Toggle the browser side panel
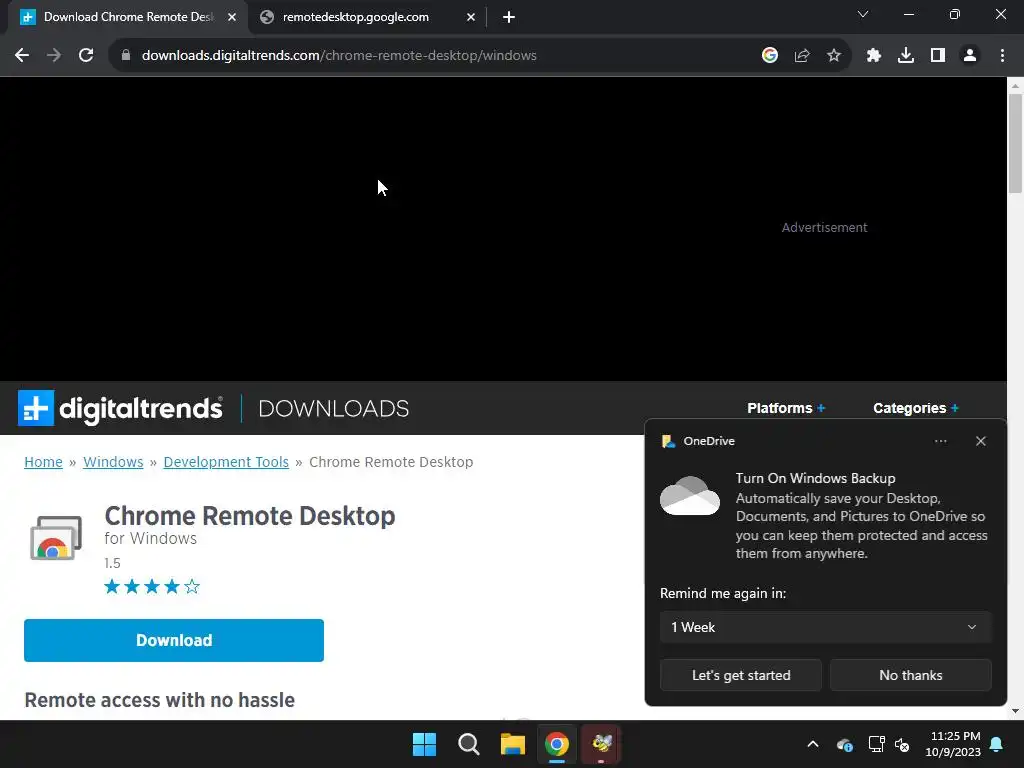Screen dimensions: 1024x768 [938, 56]
